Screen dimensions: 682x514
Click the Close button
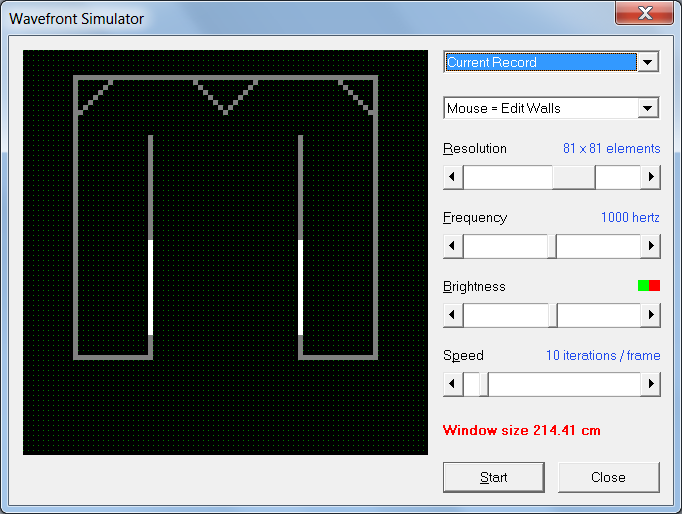tap(608, 477)
